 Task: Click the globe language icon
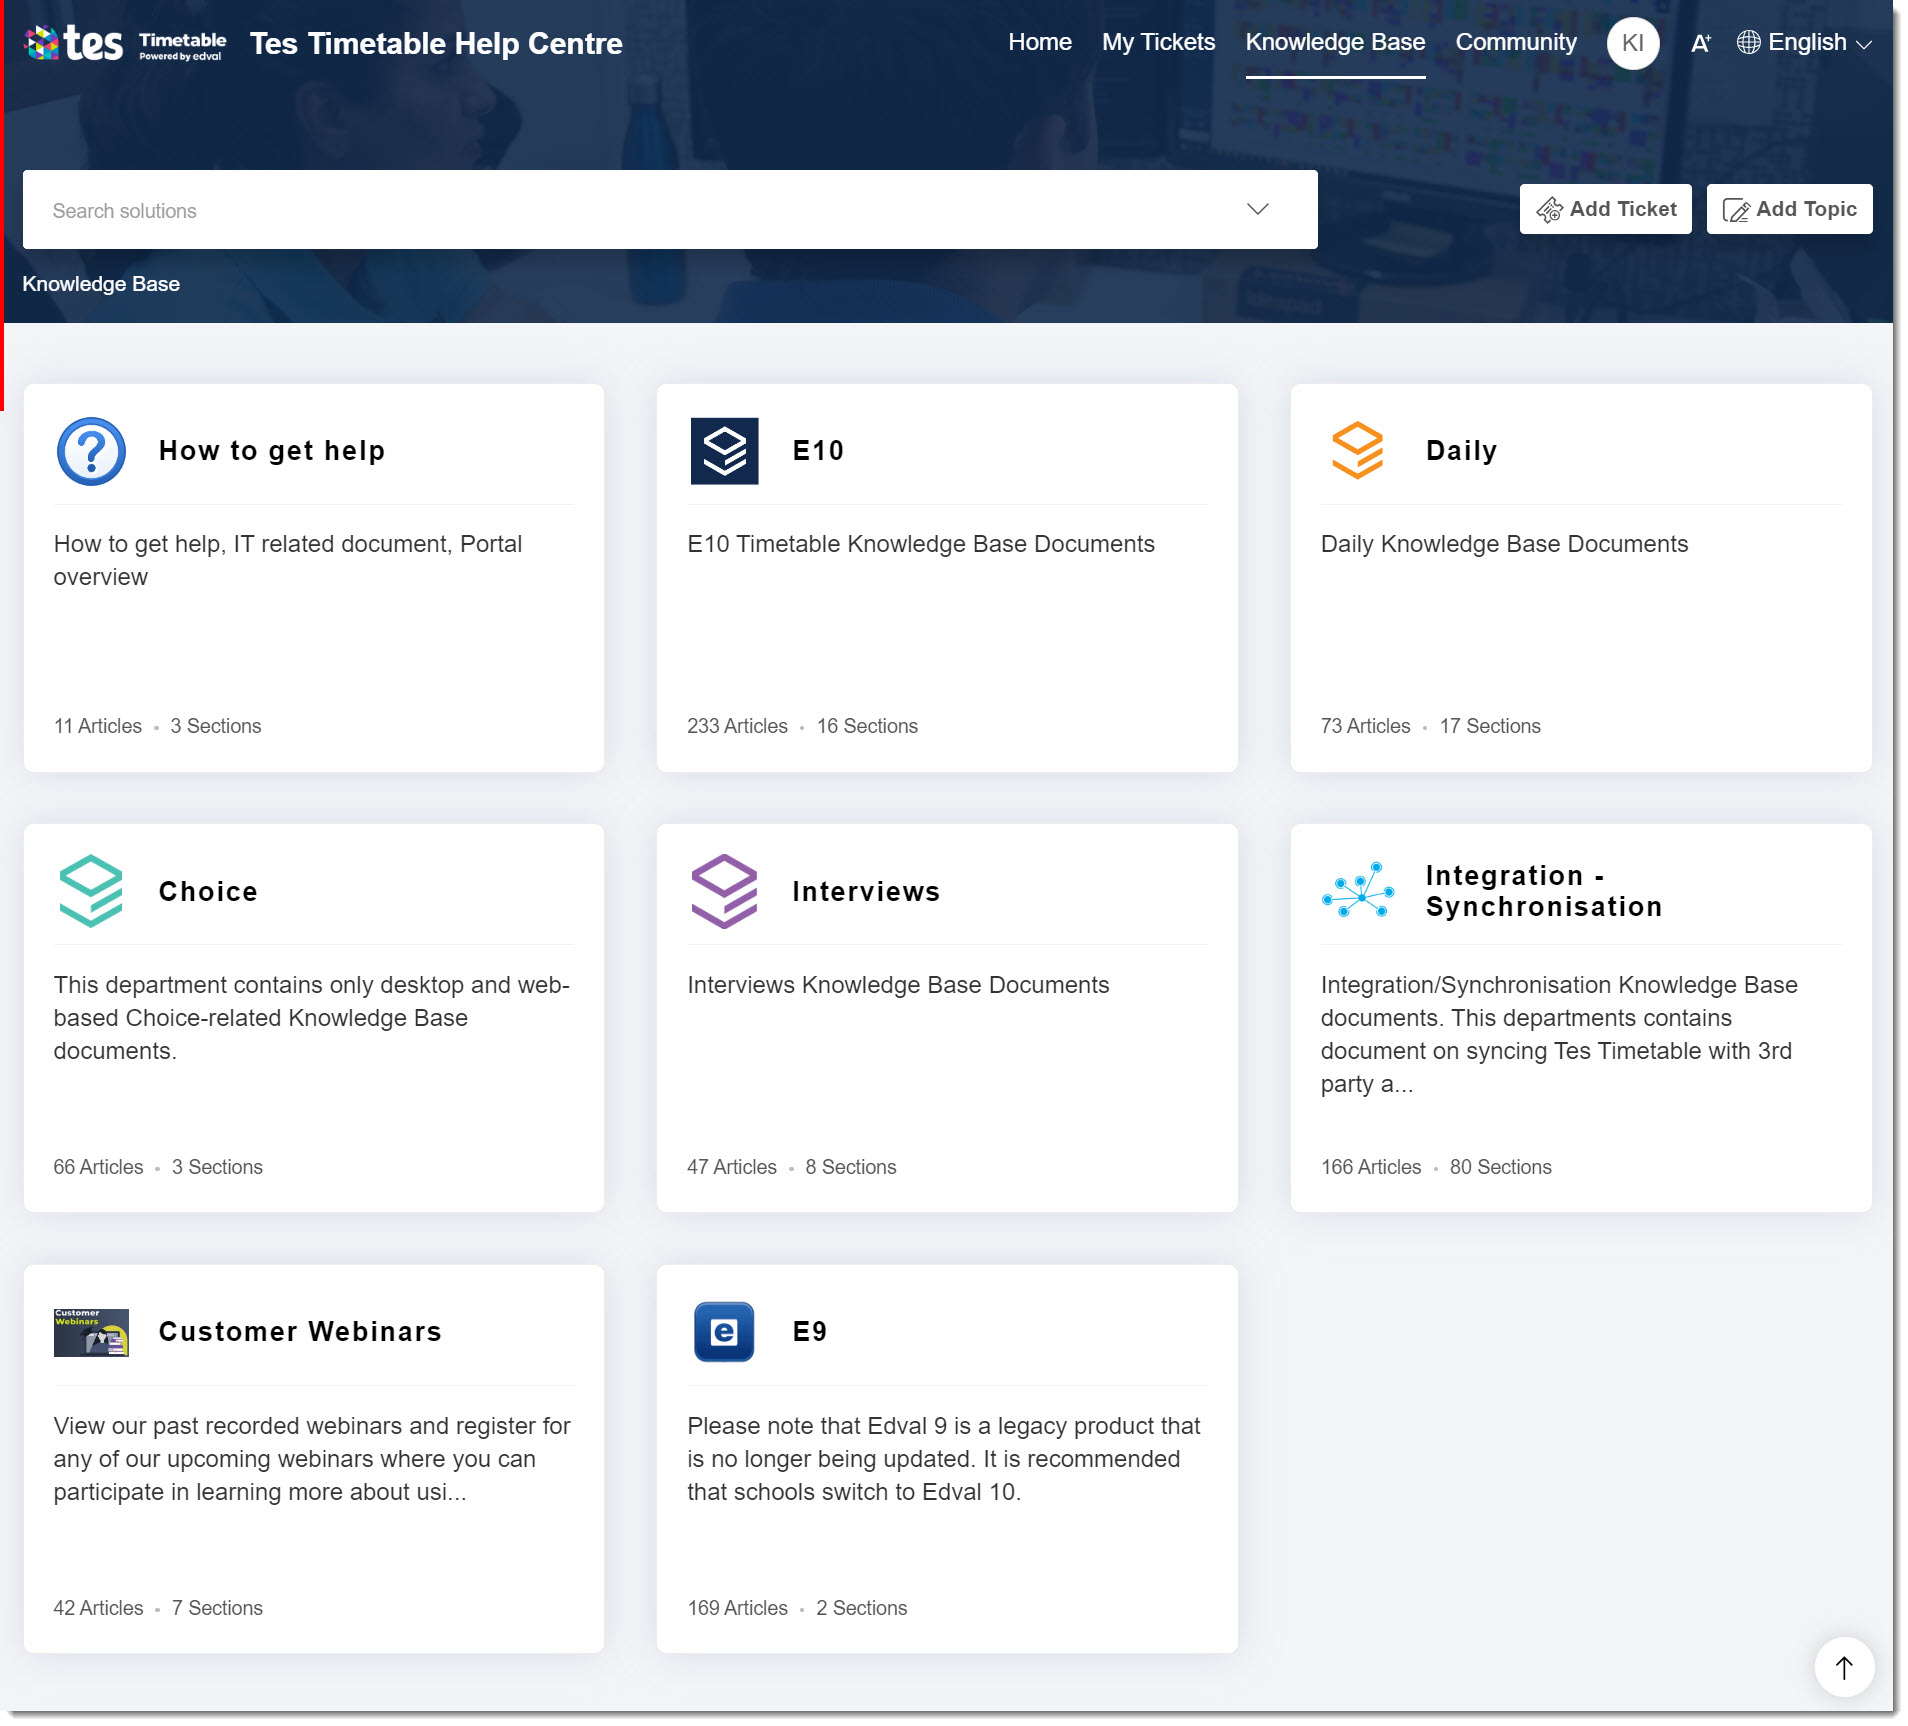tap(1748, 42)
